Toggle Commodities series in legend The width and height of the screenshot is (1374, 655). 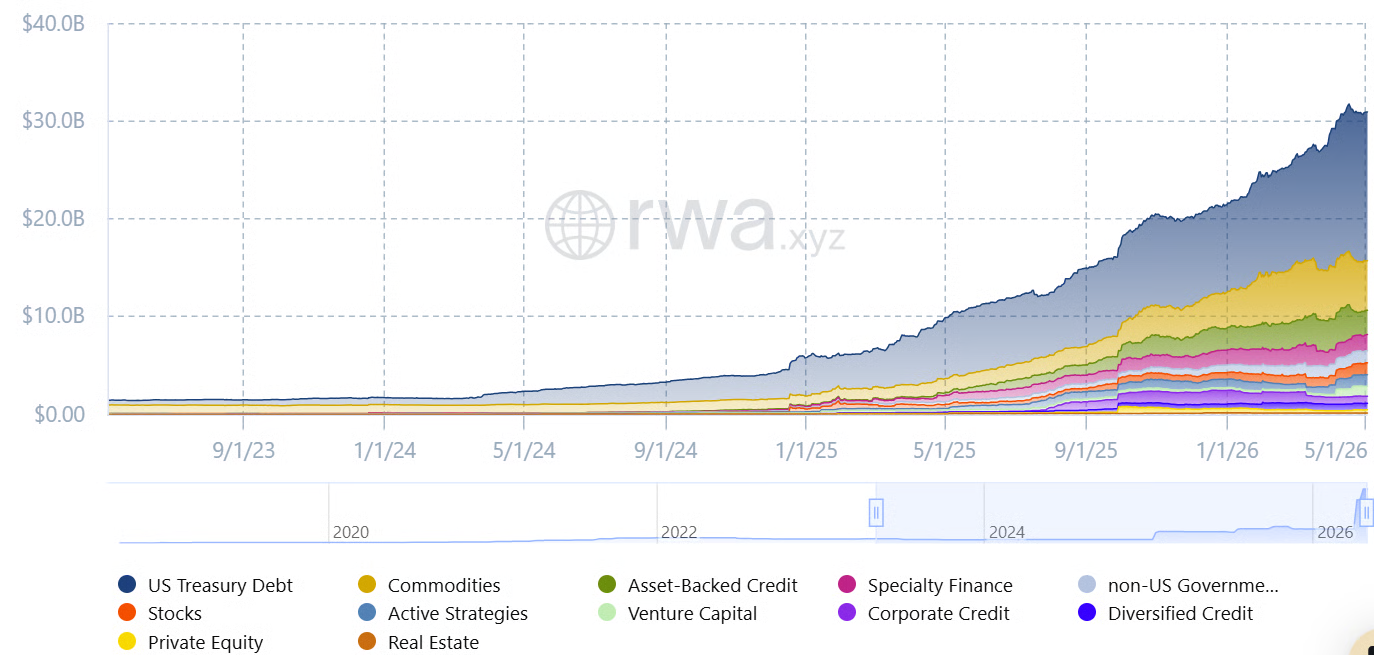tap(367, 585)
